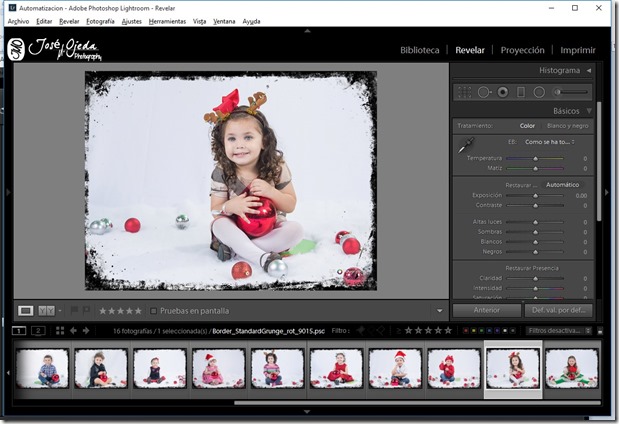This screenshot has height=424, width=619.
Task: Open Before/After view options arrow
Action: (x=60, y=311)
